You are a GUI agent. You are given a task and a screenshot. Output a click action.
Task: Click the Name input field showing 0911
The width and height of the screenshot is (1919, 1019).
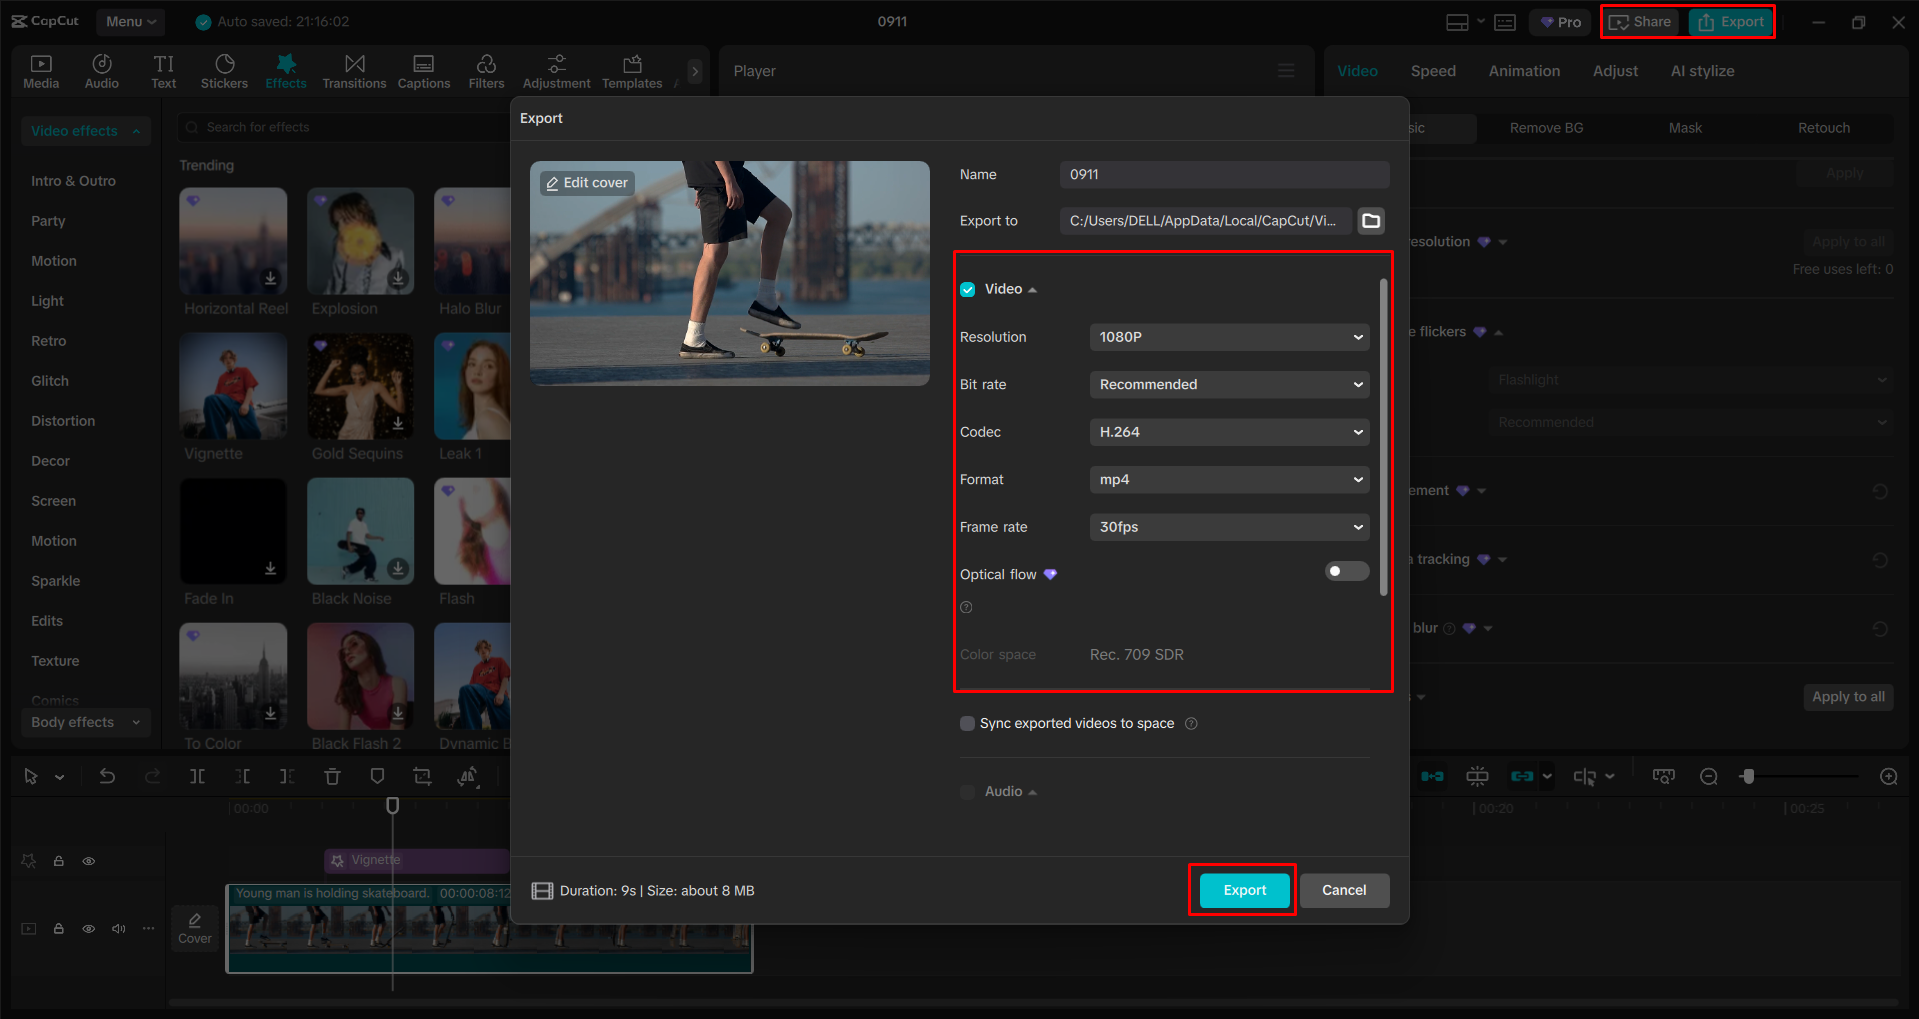point(1224,175)
